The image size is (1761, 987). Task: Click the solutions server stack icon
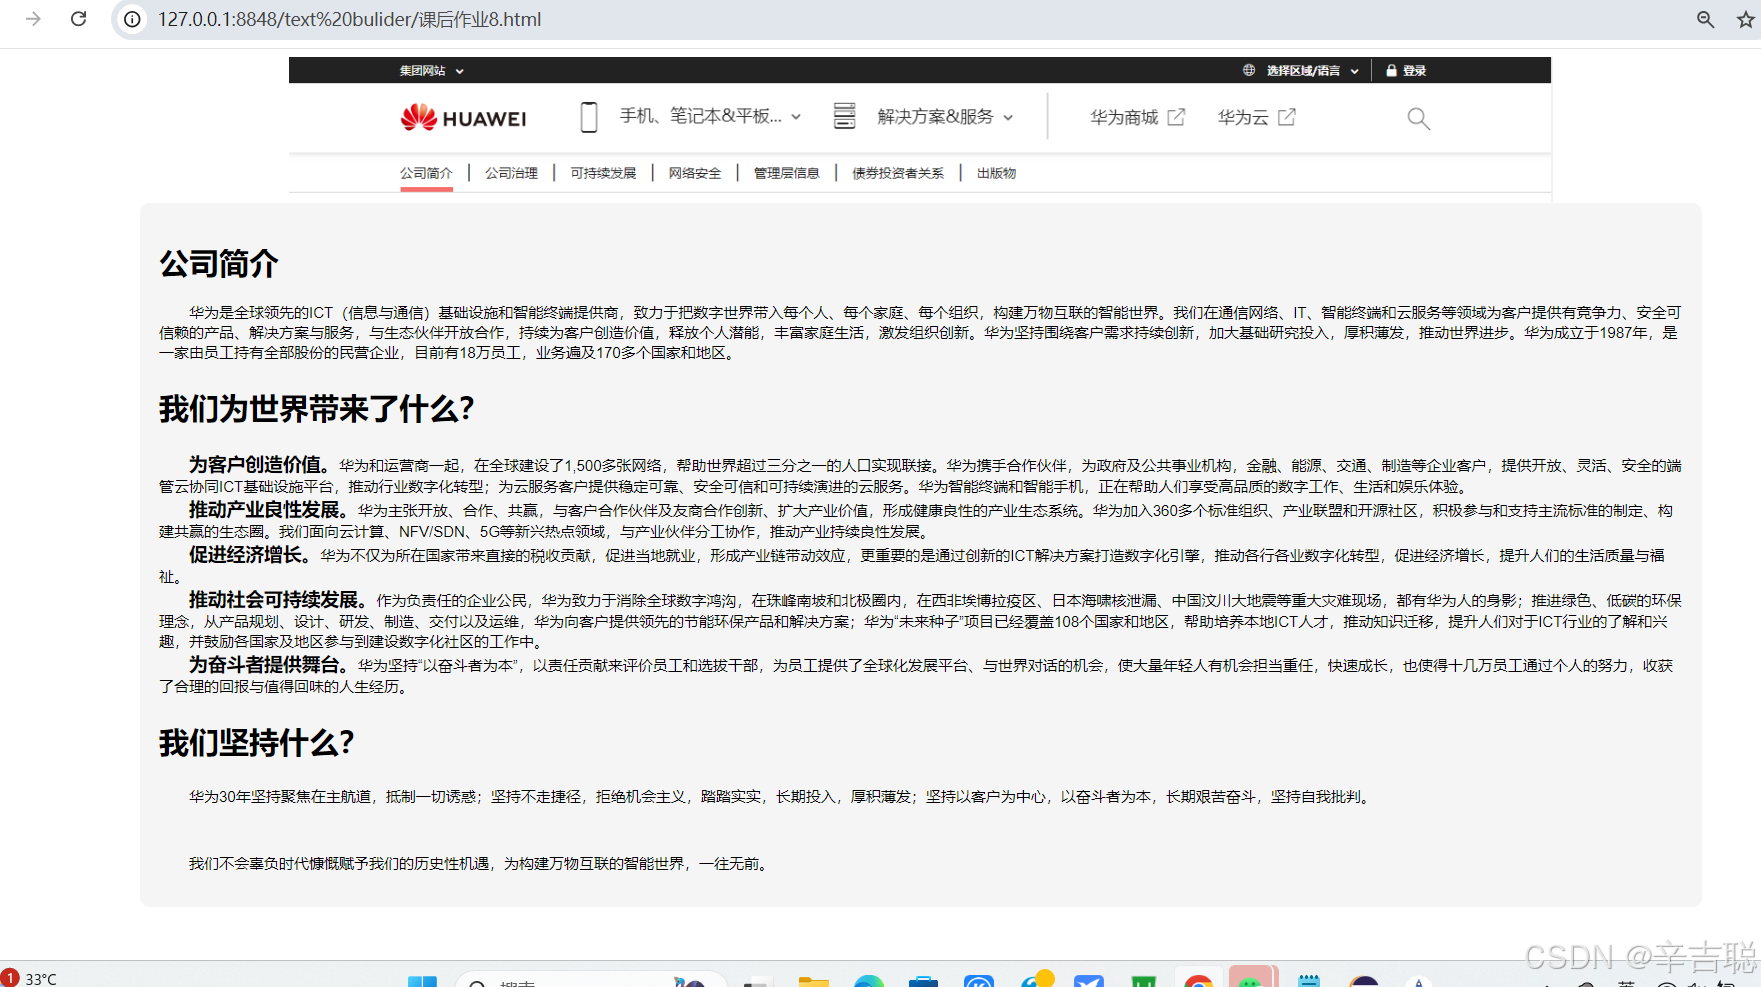pyautogui.click(x=845, y=116)
